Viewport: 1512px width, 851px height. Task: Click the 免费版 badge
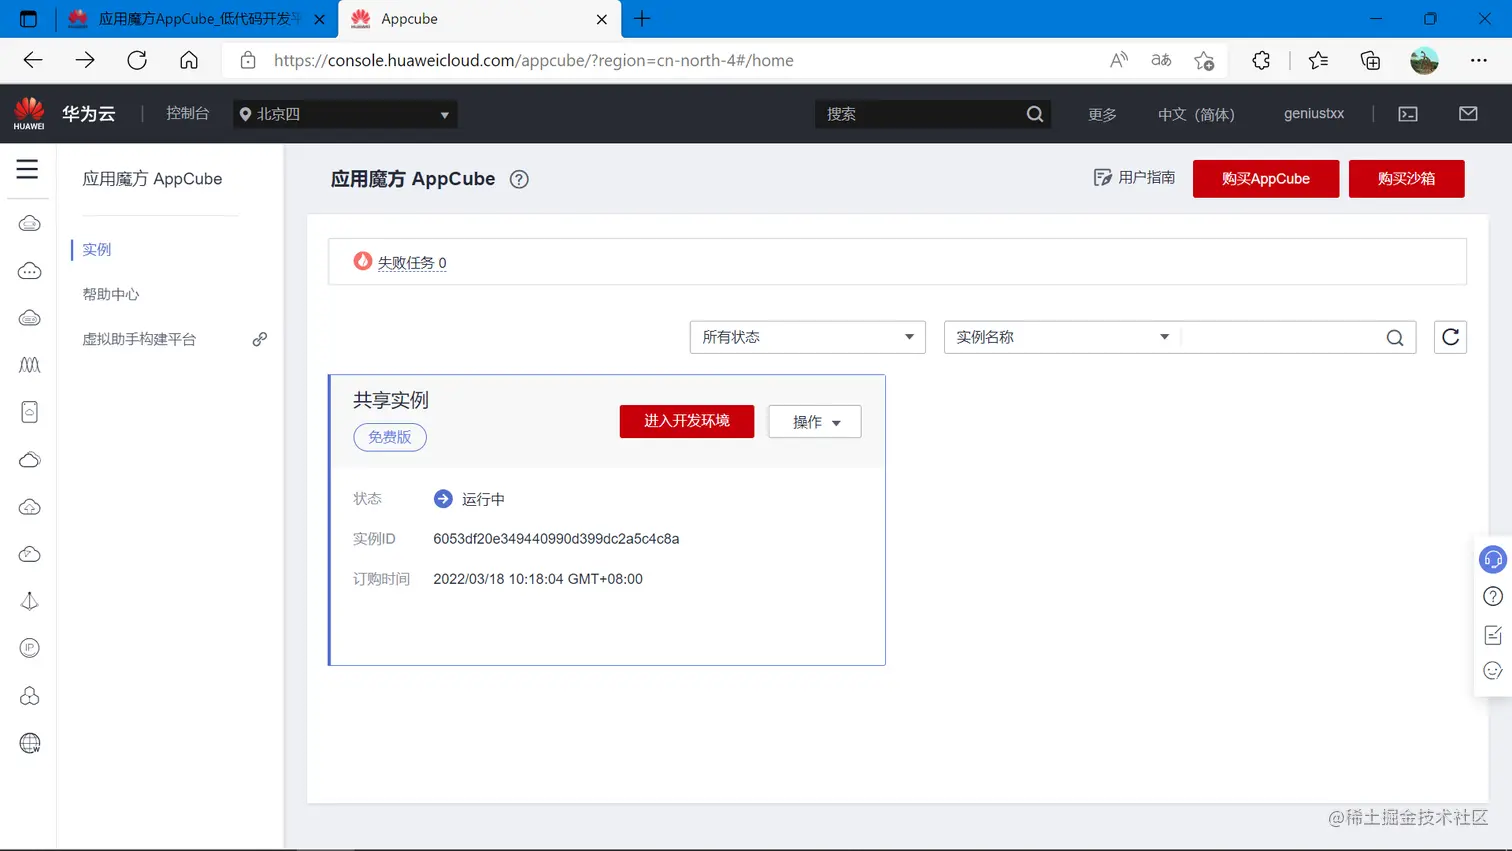pyautogui.click(x=390, y=437)
